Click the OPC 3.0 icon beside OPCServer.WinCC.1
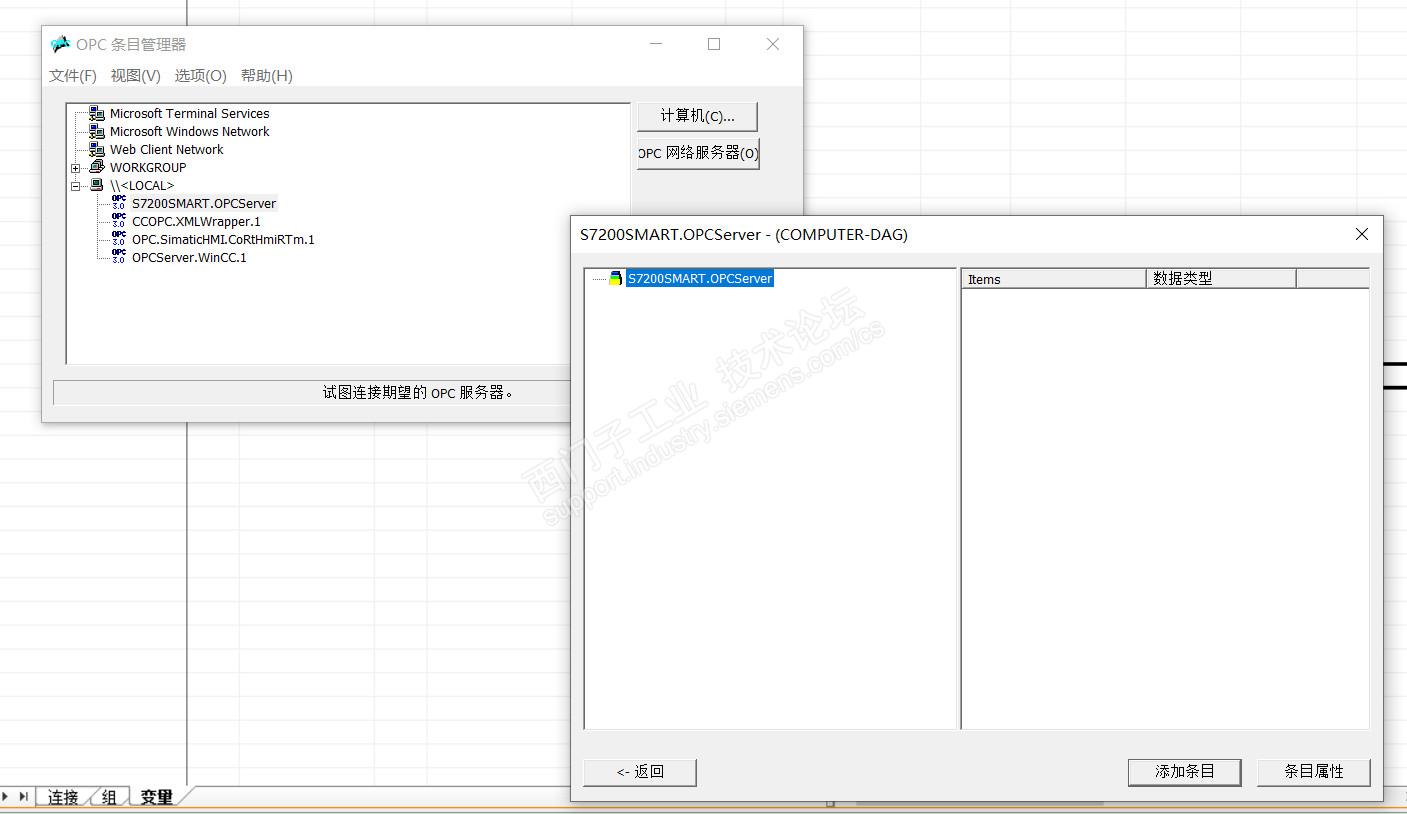 [x=119, y=257]
